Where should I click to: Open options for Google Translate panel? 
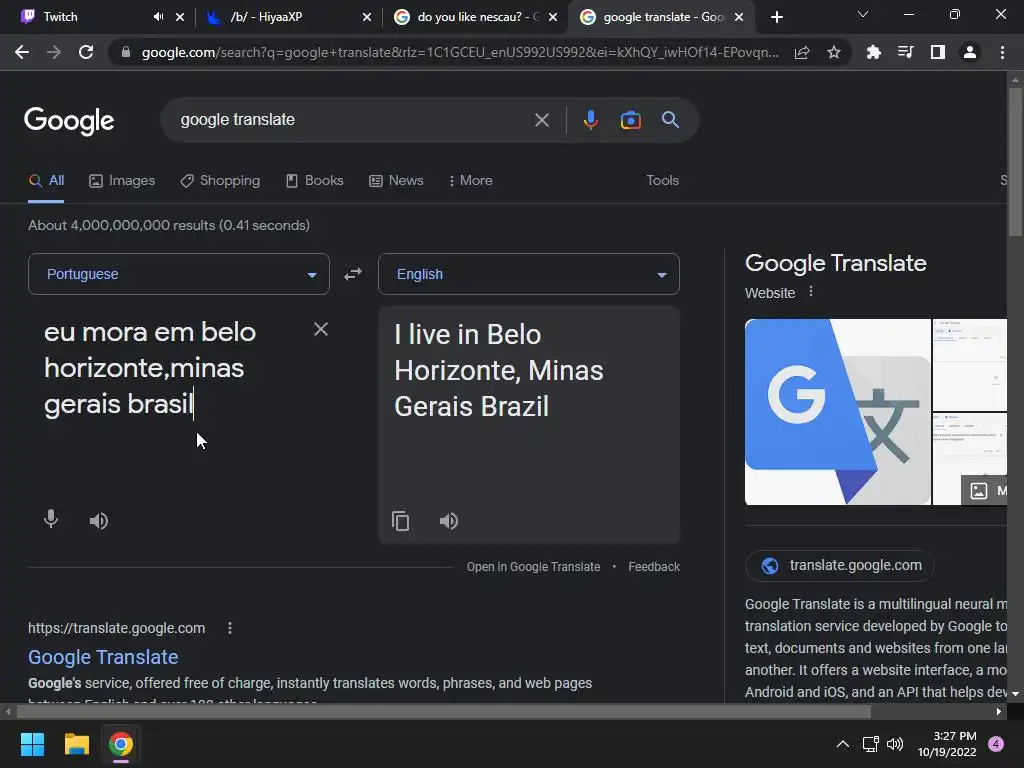[x=810, y=291]
